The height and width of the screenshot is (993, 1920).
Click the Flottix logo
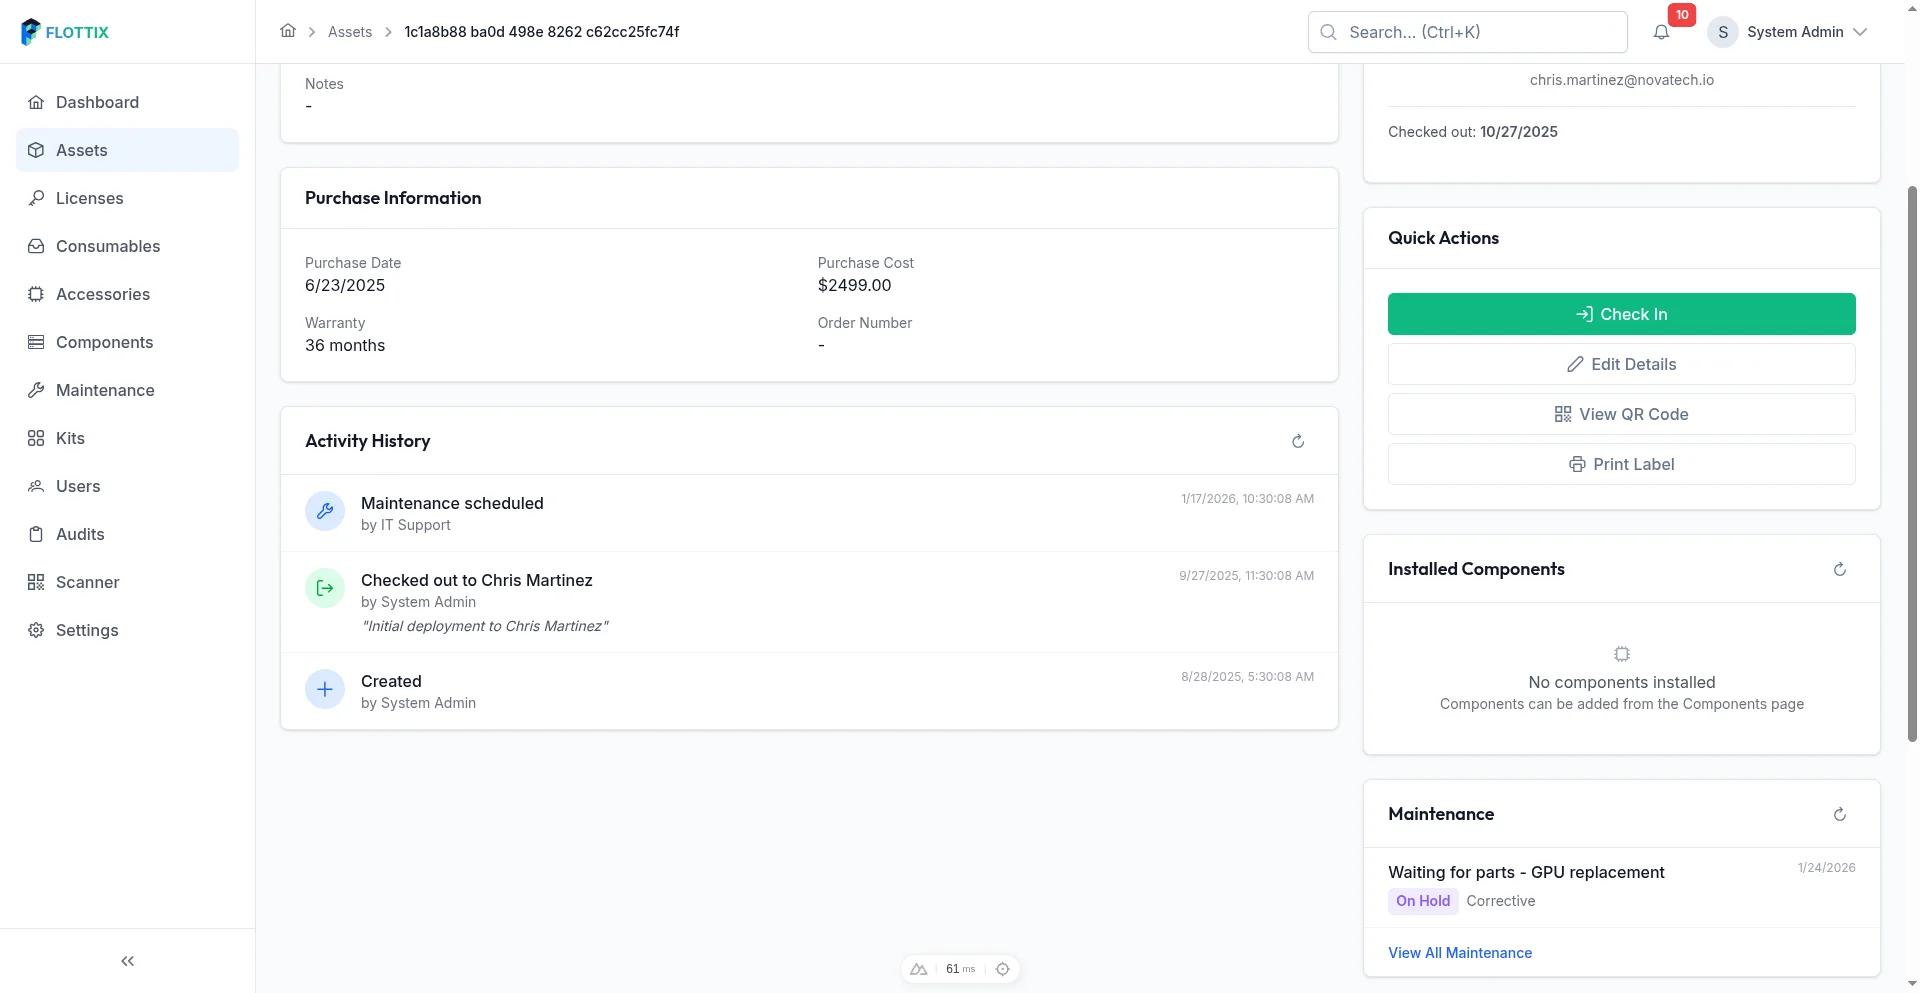pyautogui.click(x=66, y=32)
